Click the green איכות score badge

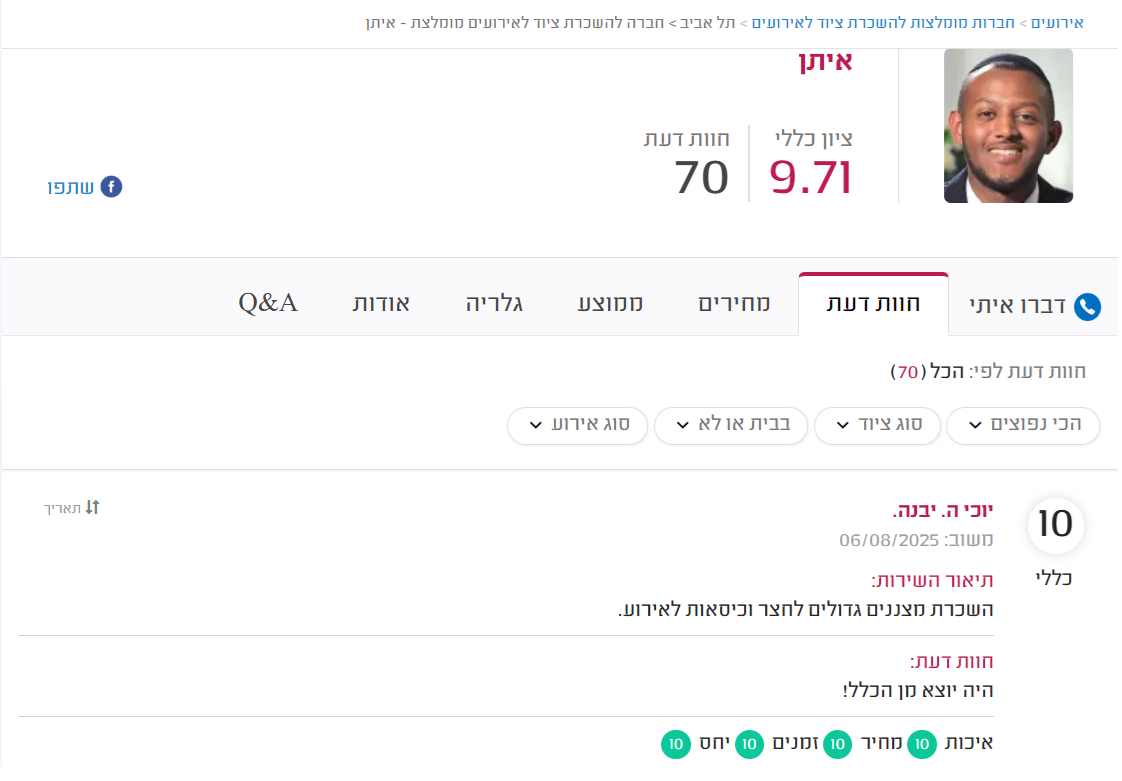922,744
